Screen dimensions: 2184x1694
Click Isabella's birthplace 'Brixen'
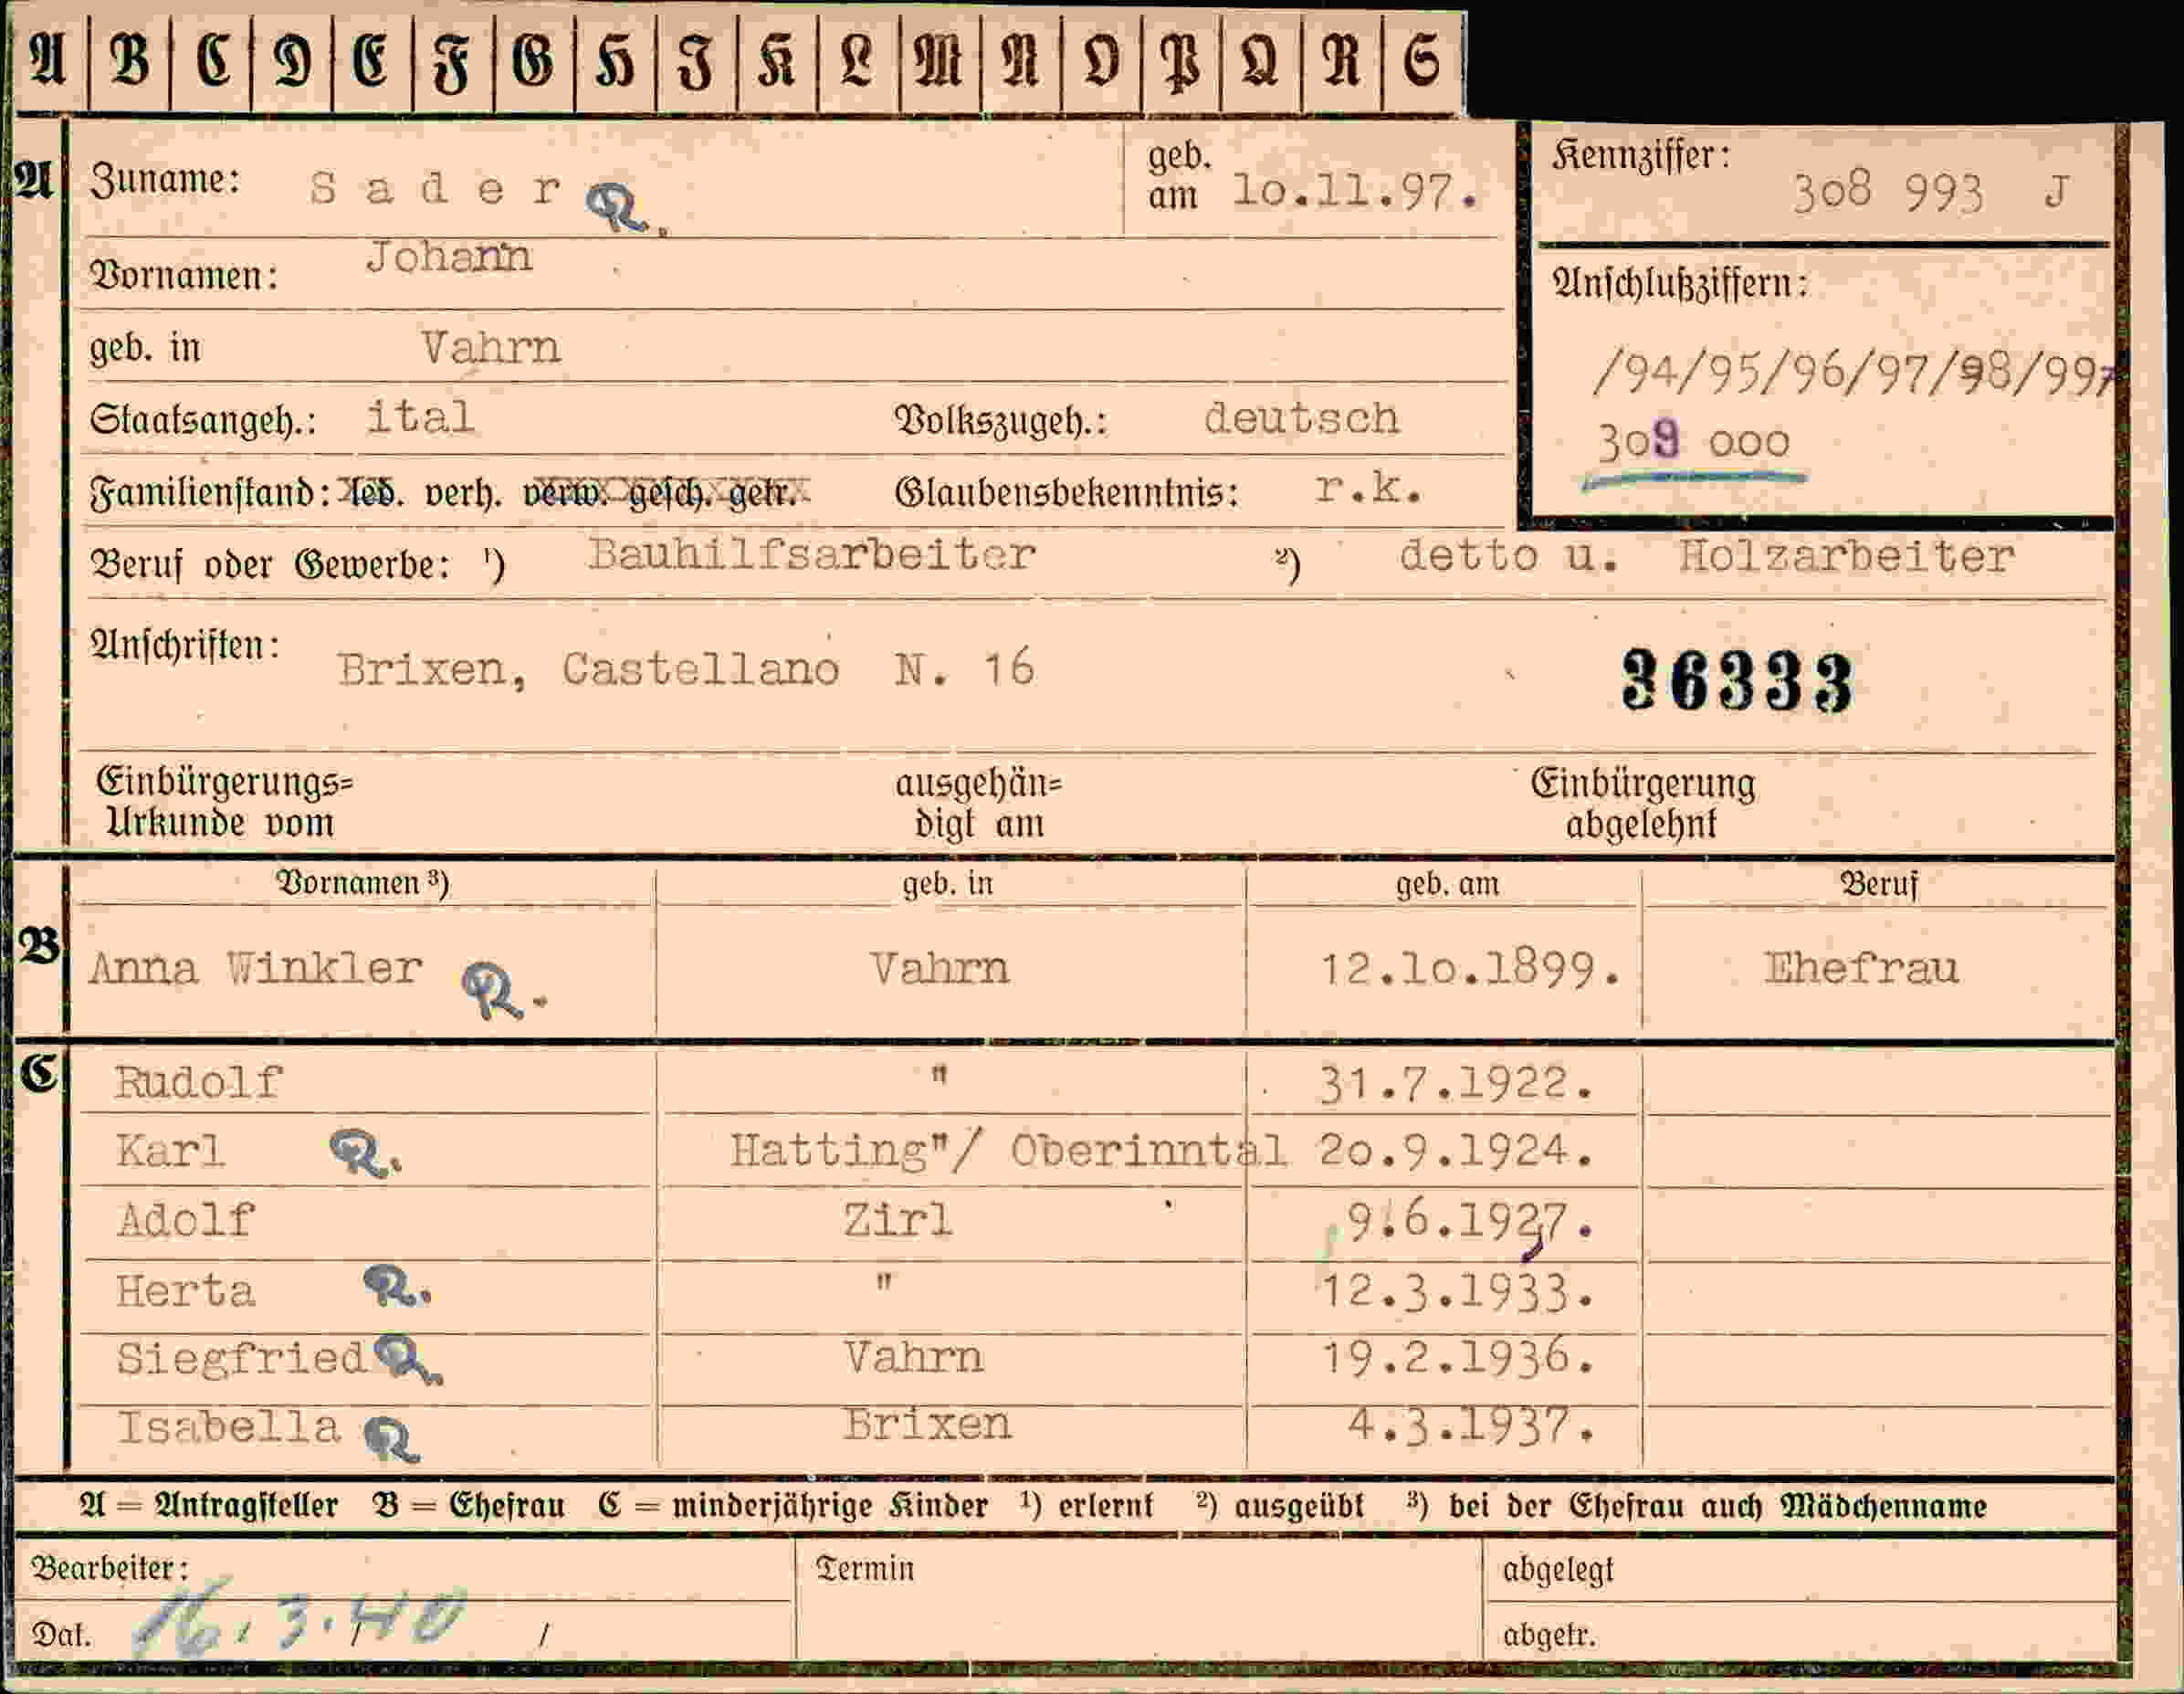[926, 1425]
